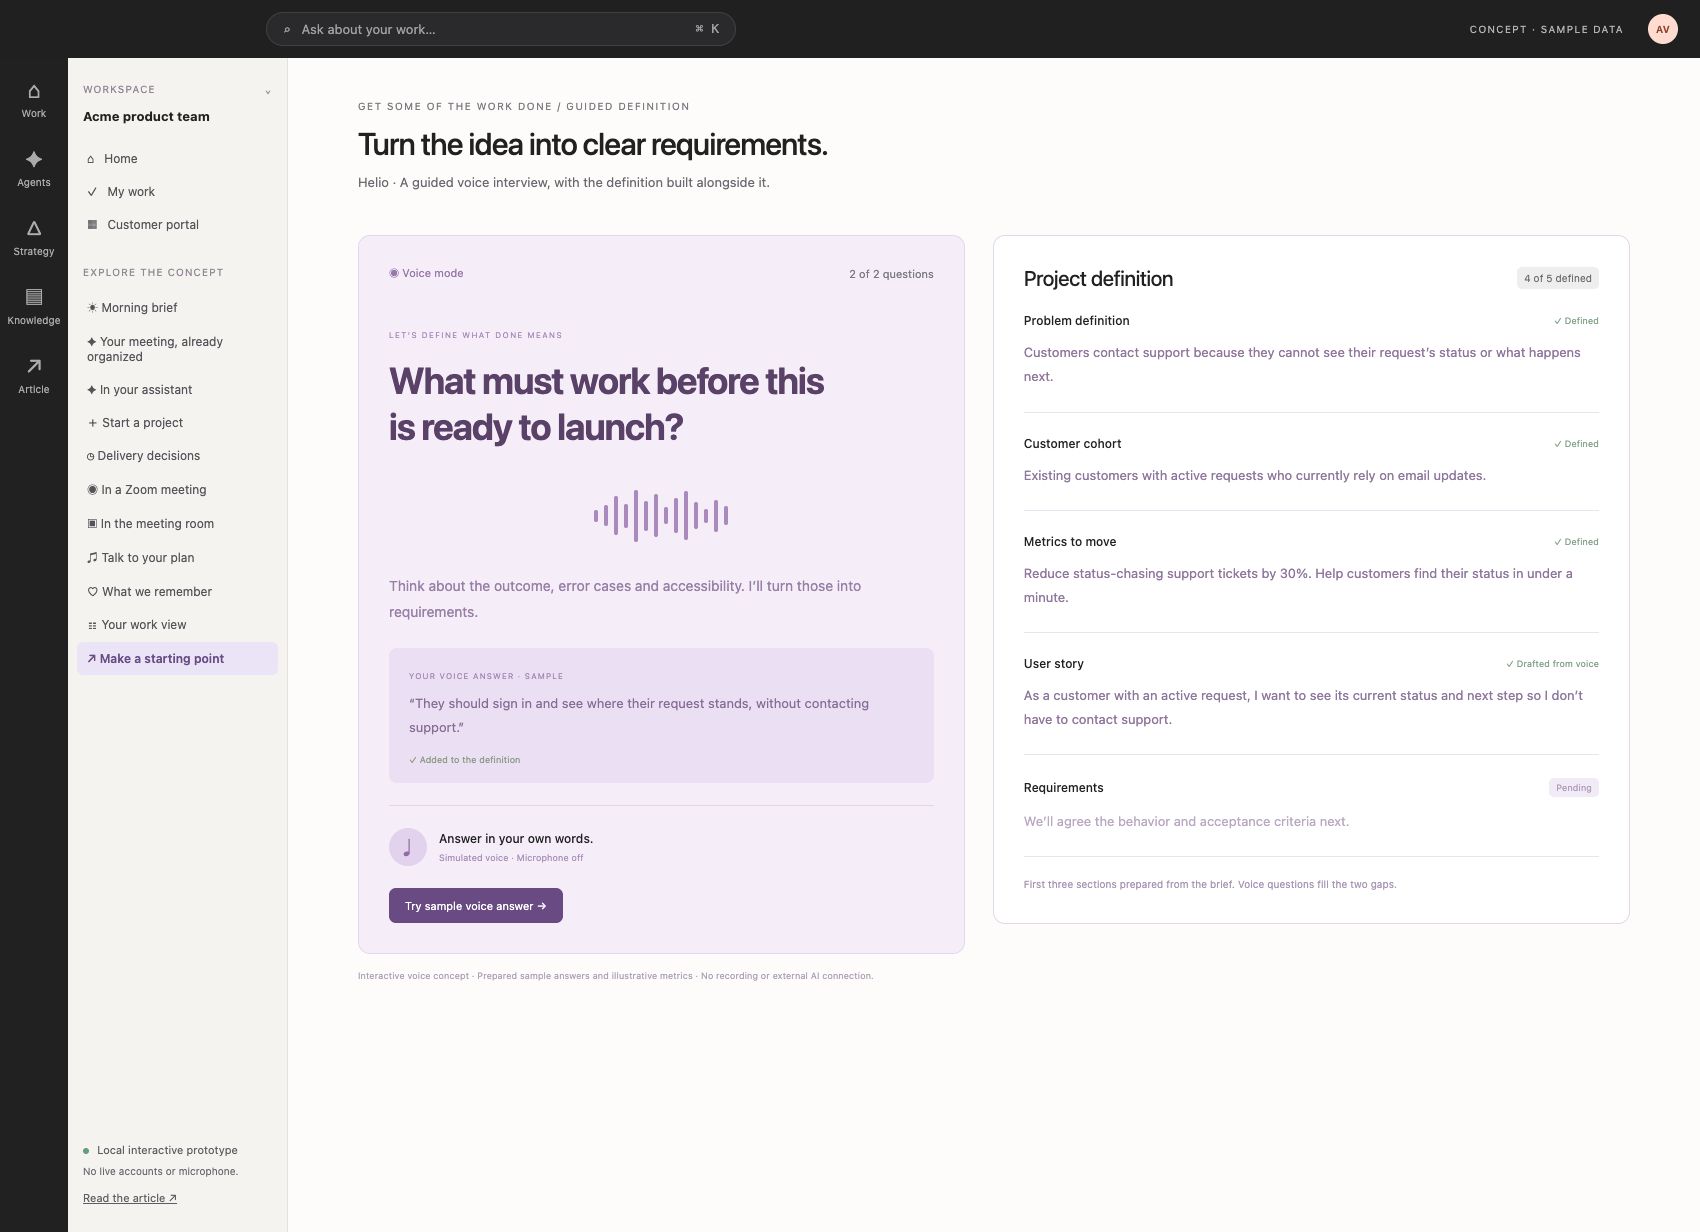The height and width of the screenshot is (1232, 1700).
Task: Open the Work section in left rail
Action: click(x=34, y=101)
